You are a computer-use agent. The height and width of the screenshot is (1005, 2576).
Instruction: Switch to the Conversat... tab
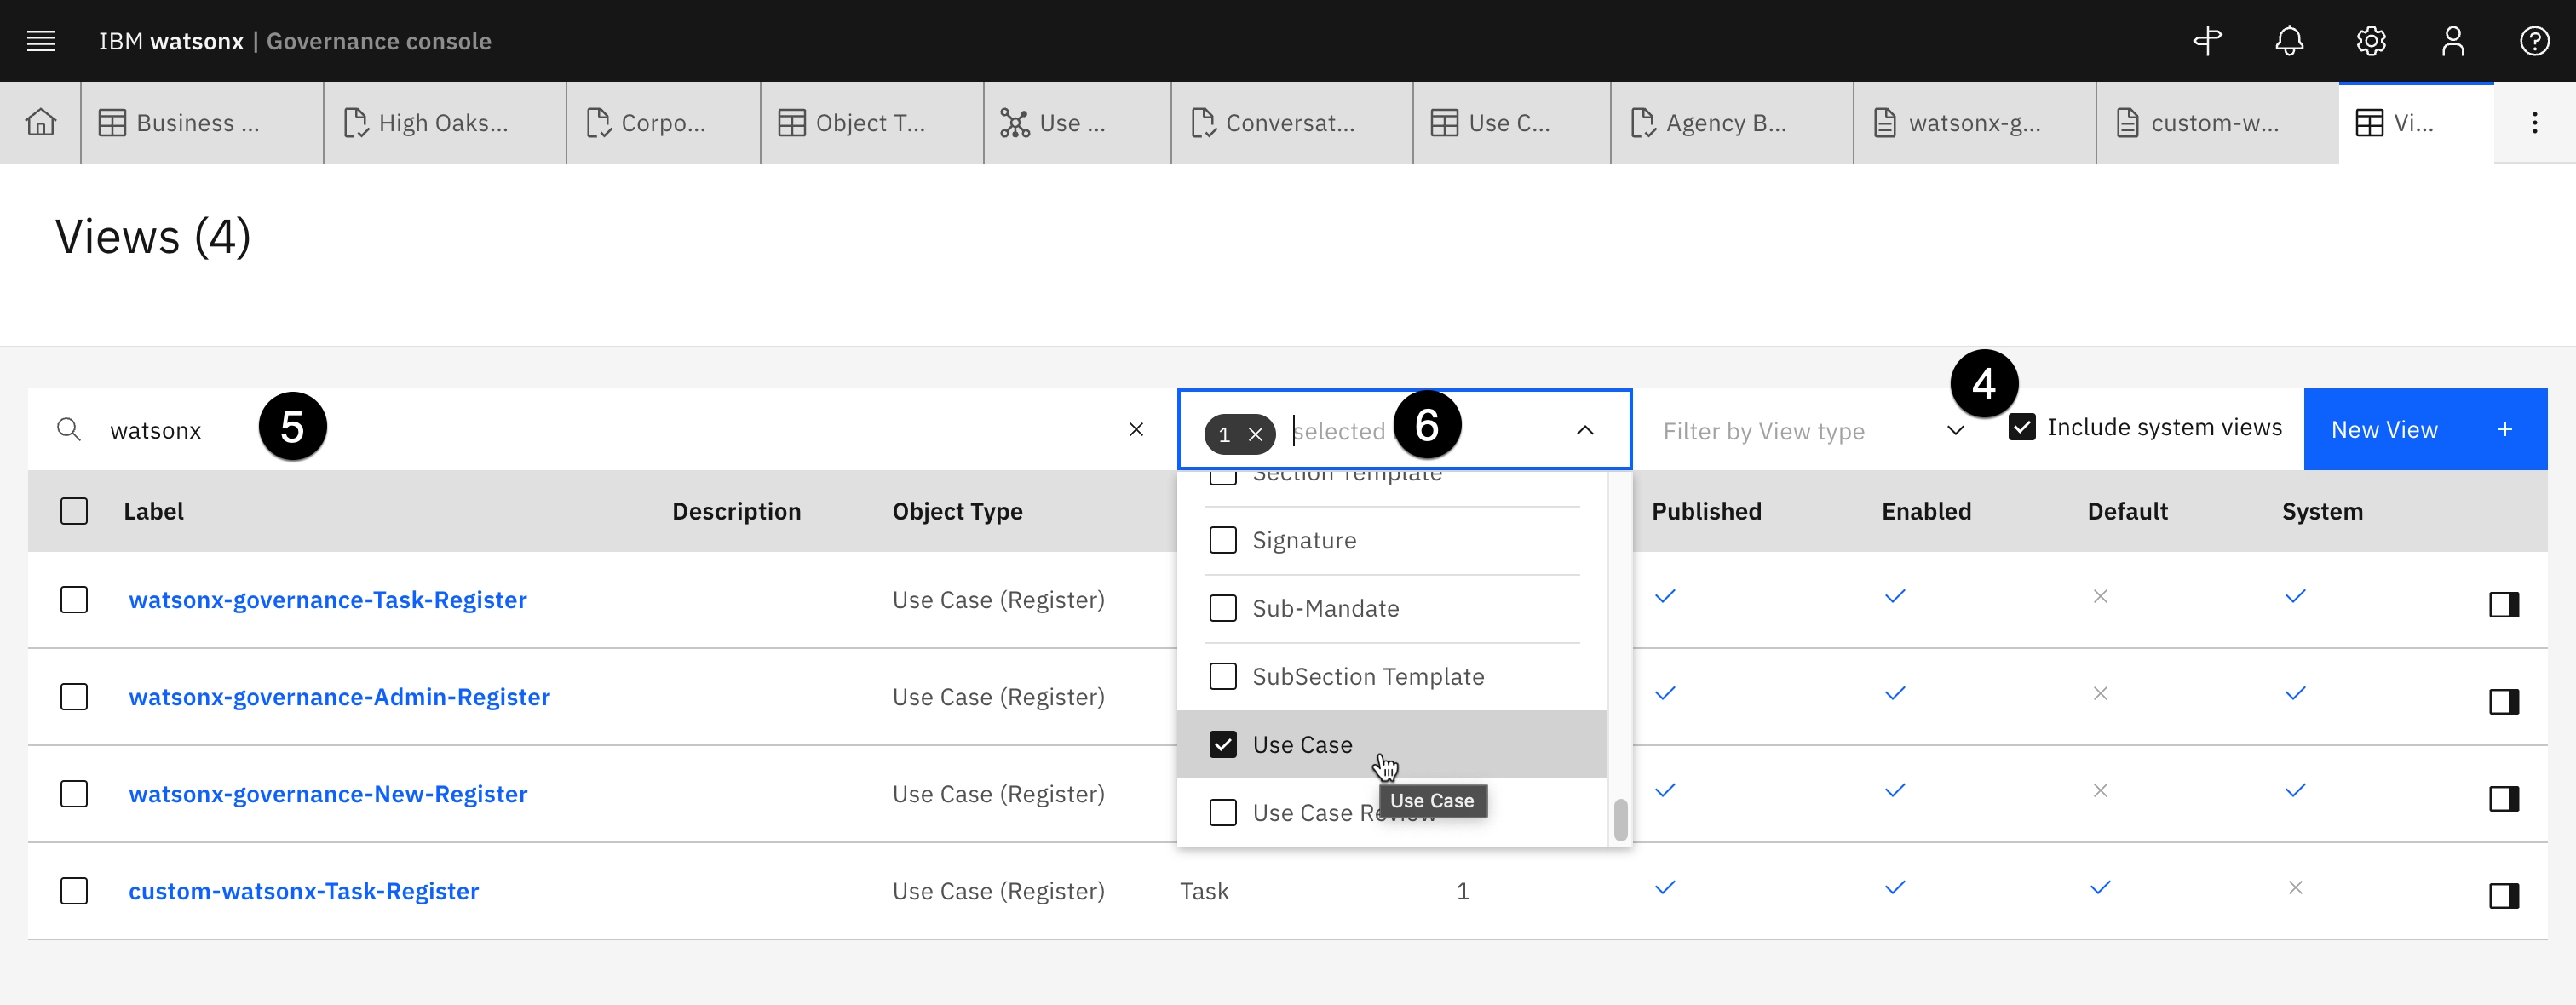click(x=1292, y=122)
